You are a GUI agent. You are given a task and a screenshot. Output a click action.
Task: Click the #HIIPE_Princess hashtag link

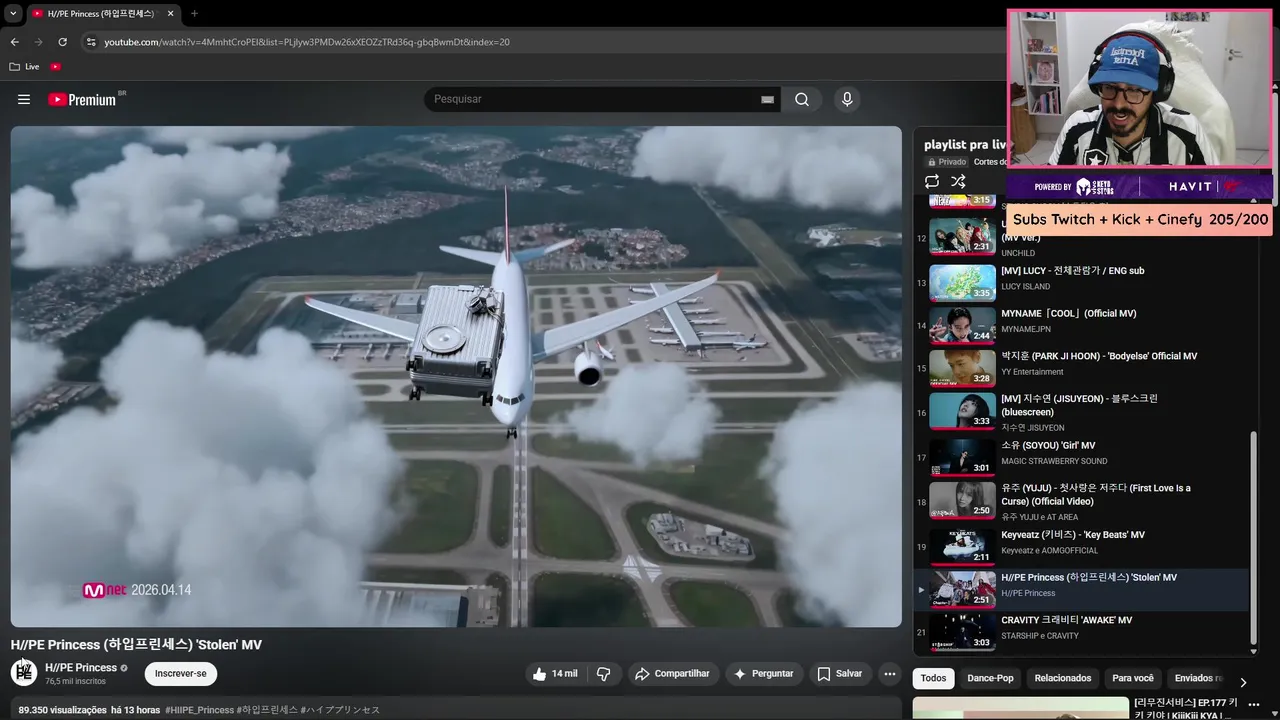200,710
